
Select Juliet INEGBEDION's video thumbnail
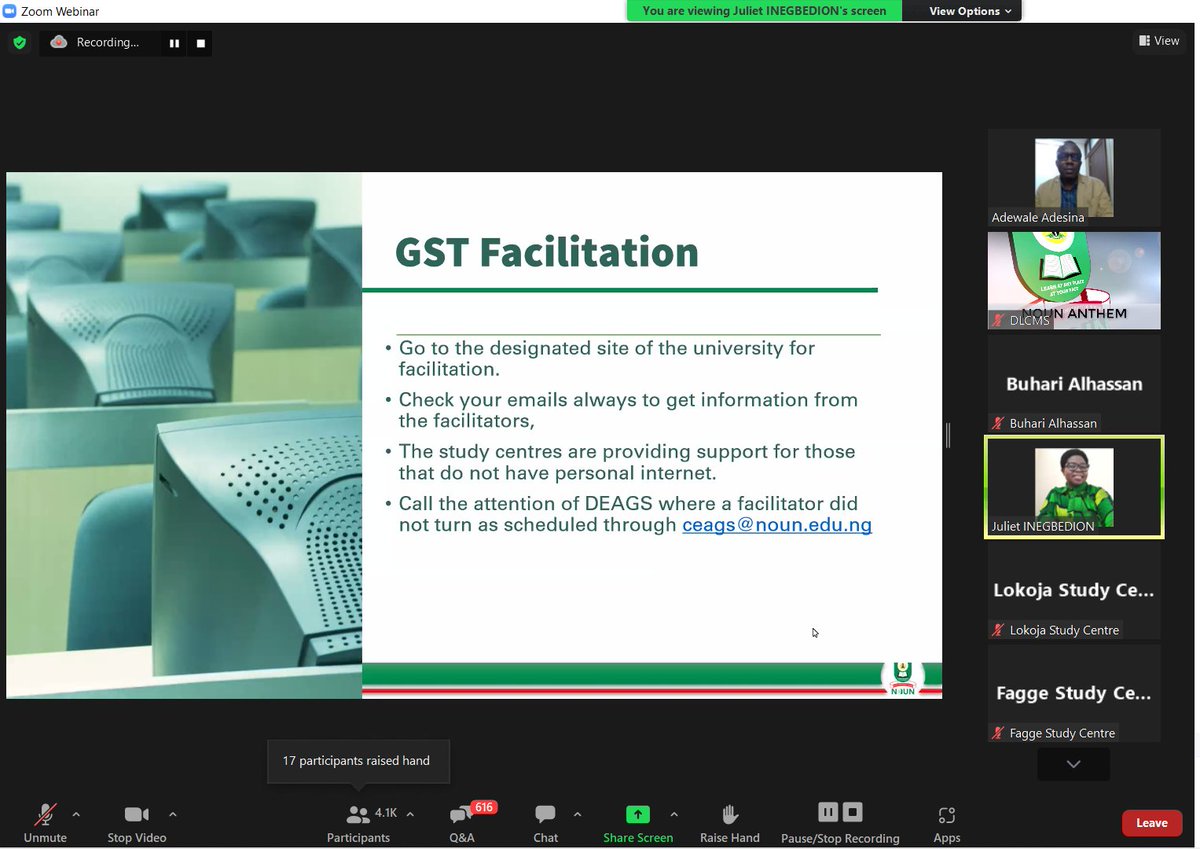[x=1074, y=487]
